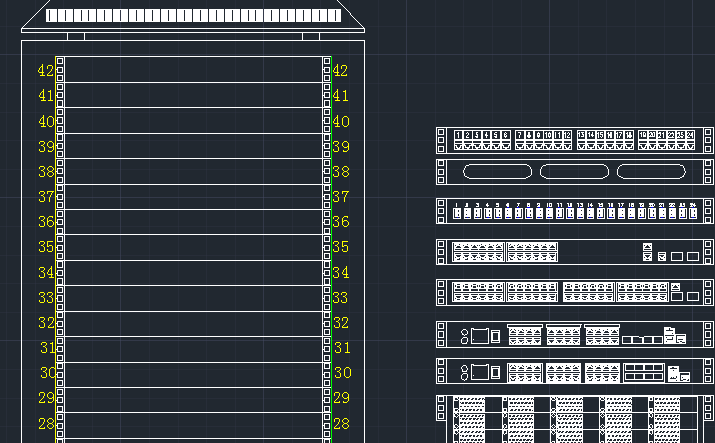The height and width of the screenshot is (443, 715).
Task: Pick the 24-port fiber panel with small numbered ports
Action: [575, 211]
